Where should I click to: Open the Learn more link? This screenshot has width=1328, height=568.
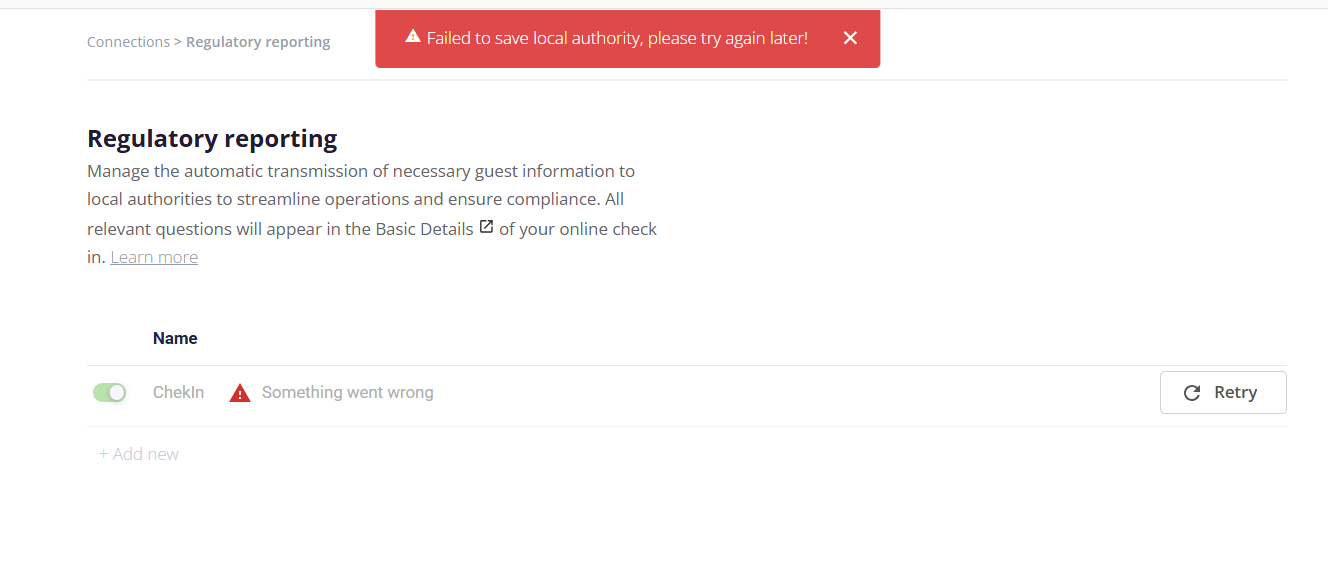point(154,257)
